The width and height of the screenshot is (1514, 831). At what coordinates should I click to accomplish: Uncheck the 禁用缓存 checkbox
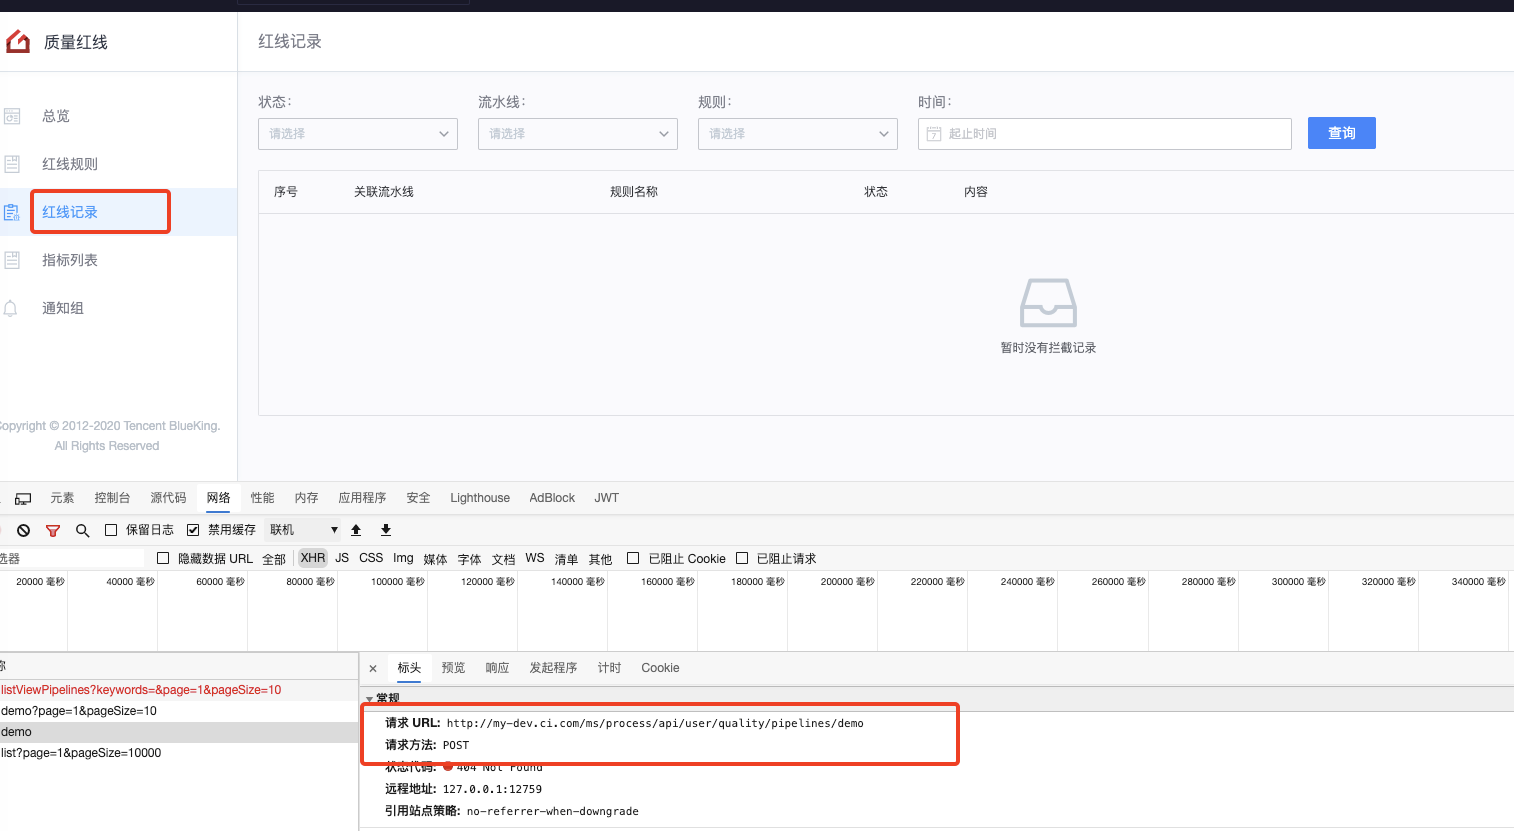pyautogui.click(x=193, y=530)
